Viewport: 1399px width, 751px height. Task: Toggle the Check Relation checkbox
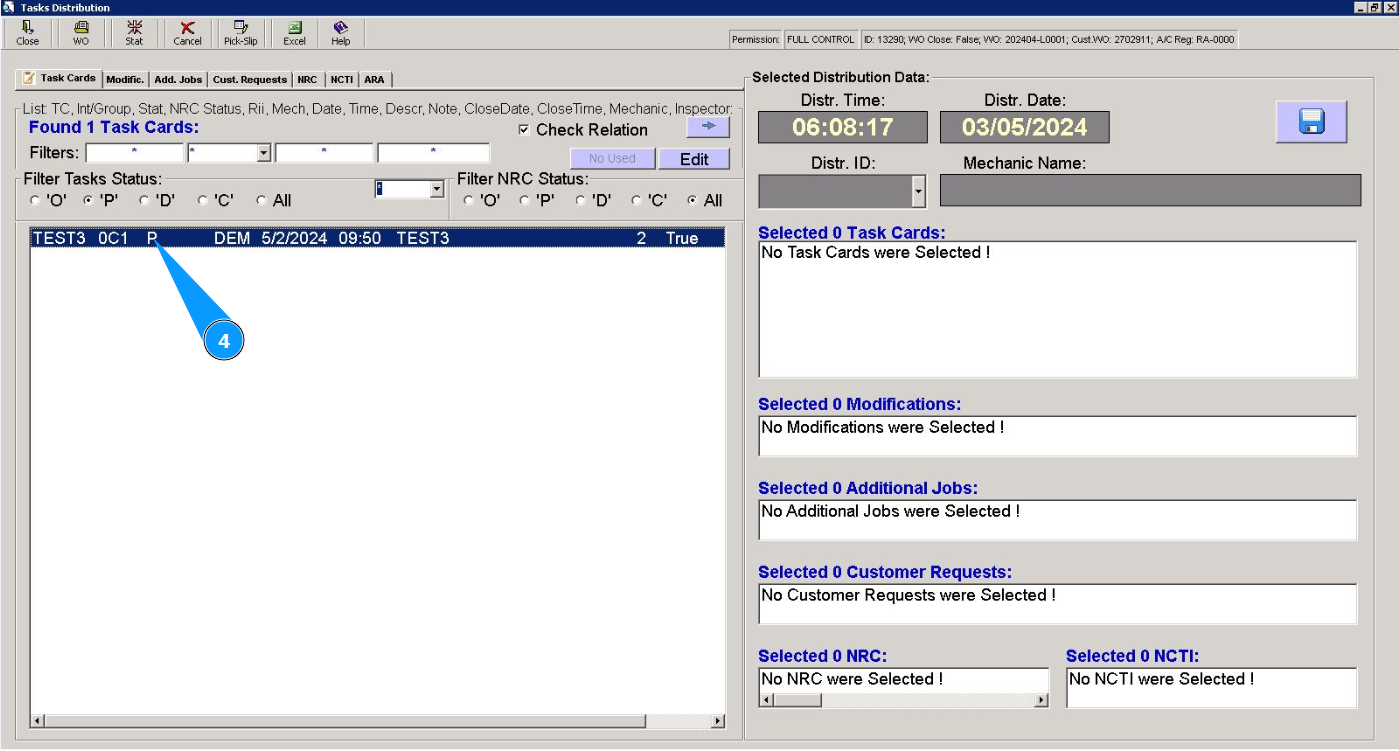(524, 130)
